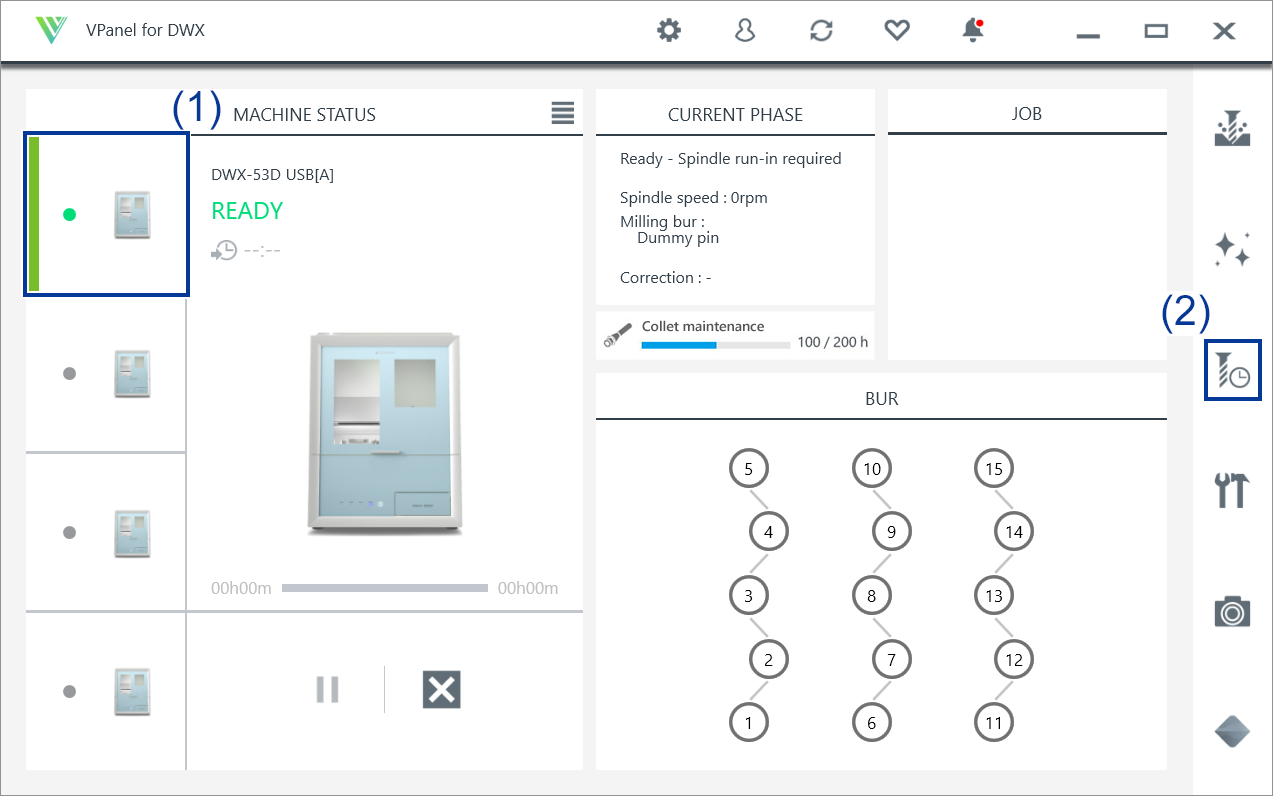
Task: Select bur slot 4
Action: tap(769, 532)
